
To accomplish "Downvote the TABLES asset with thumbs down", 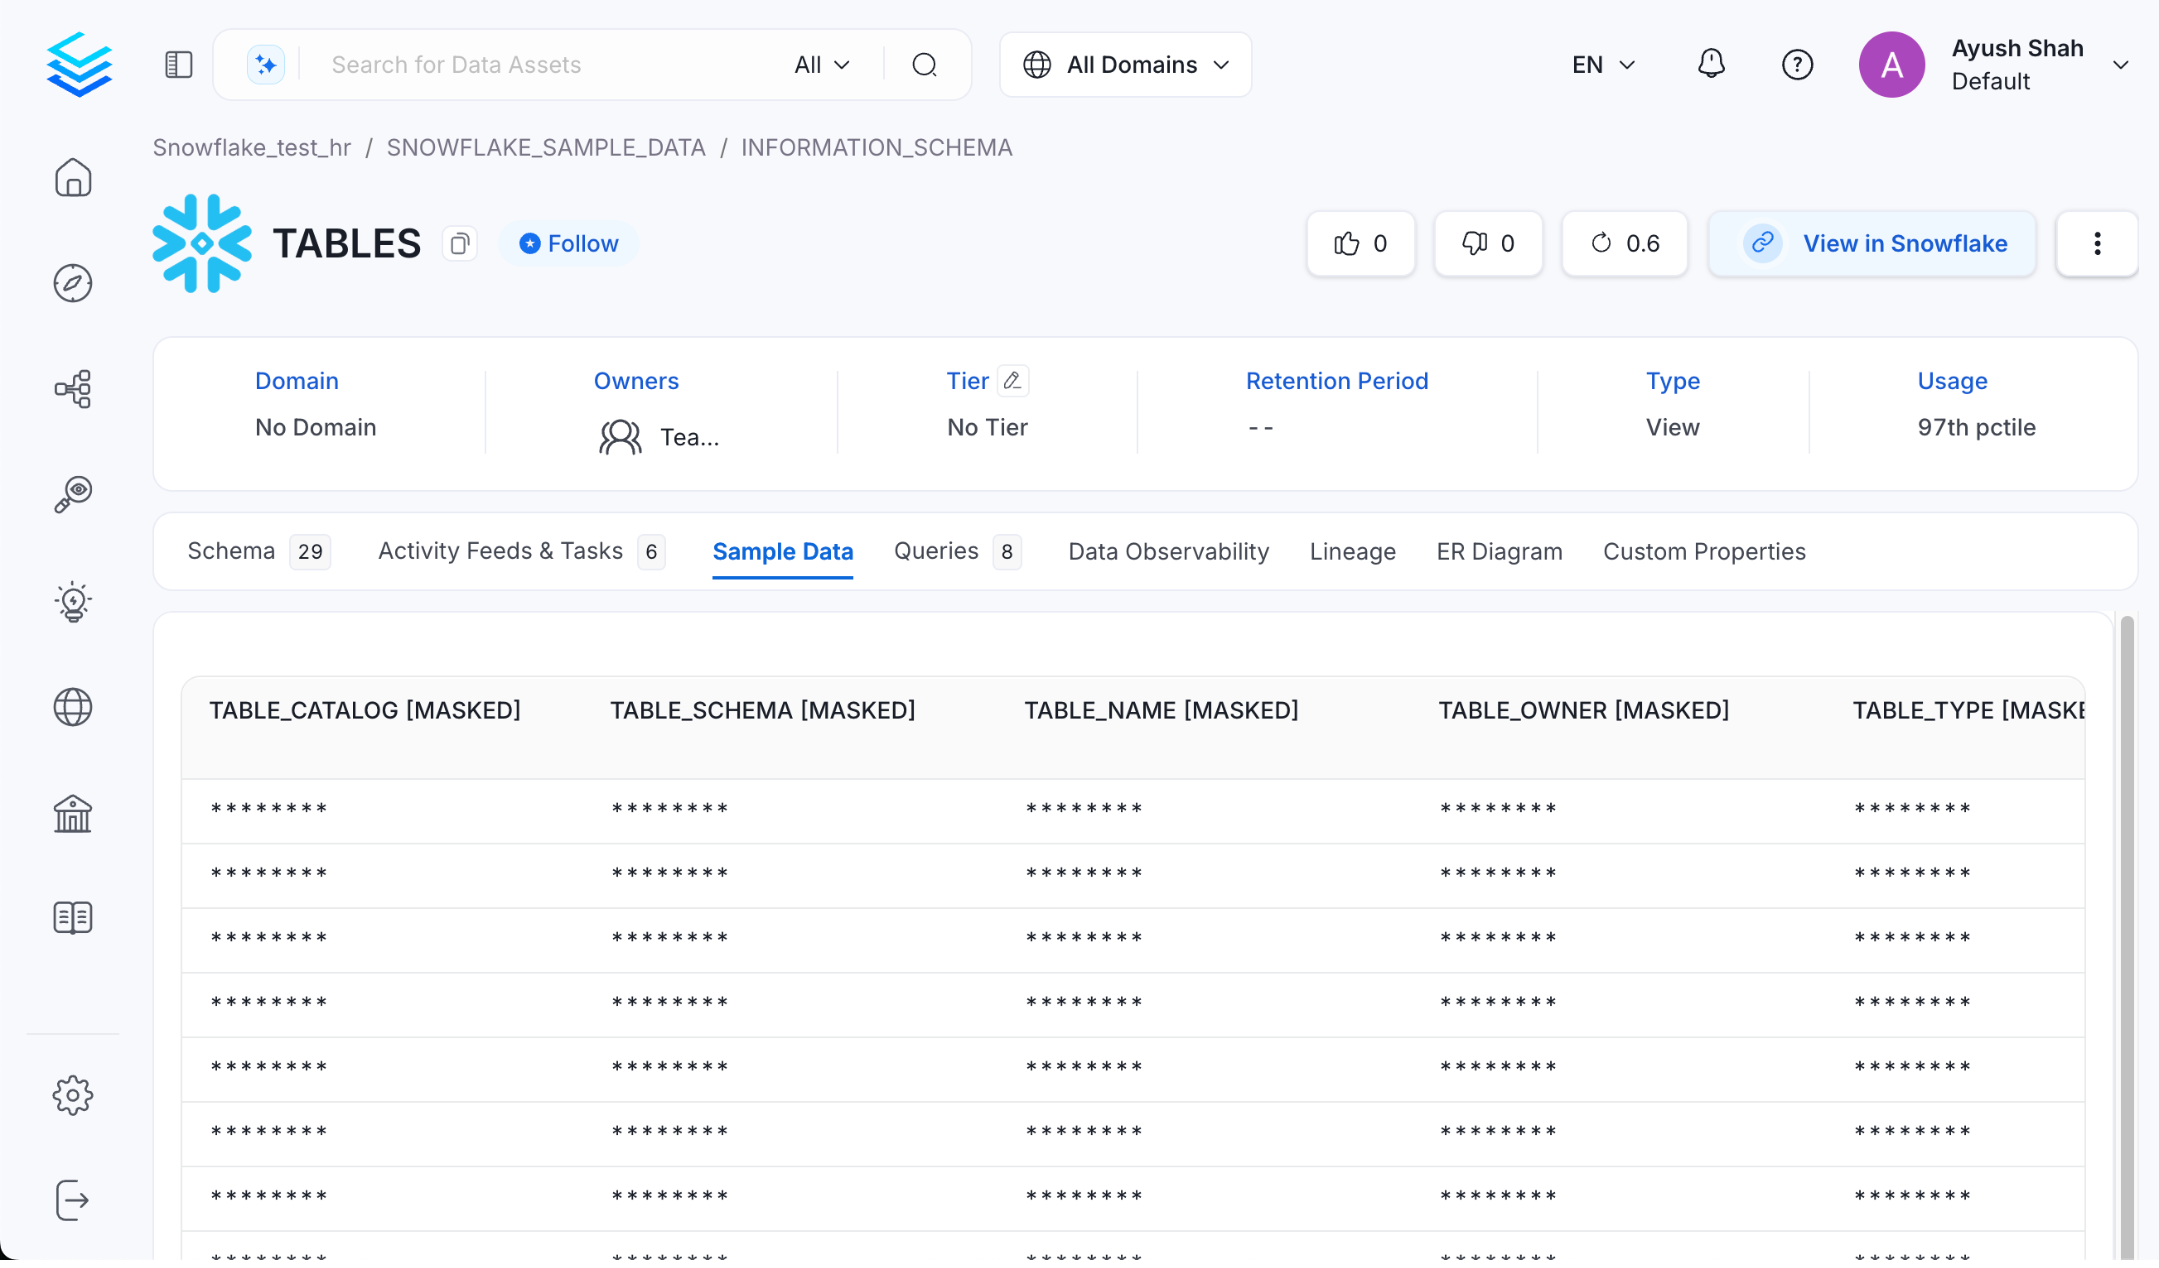I will point(1488,244).
